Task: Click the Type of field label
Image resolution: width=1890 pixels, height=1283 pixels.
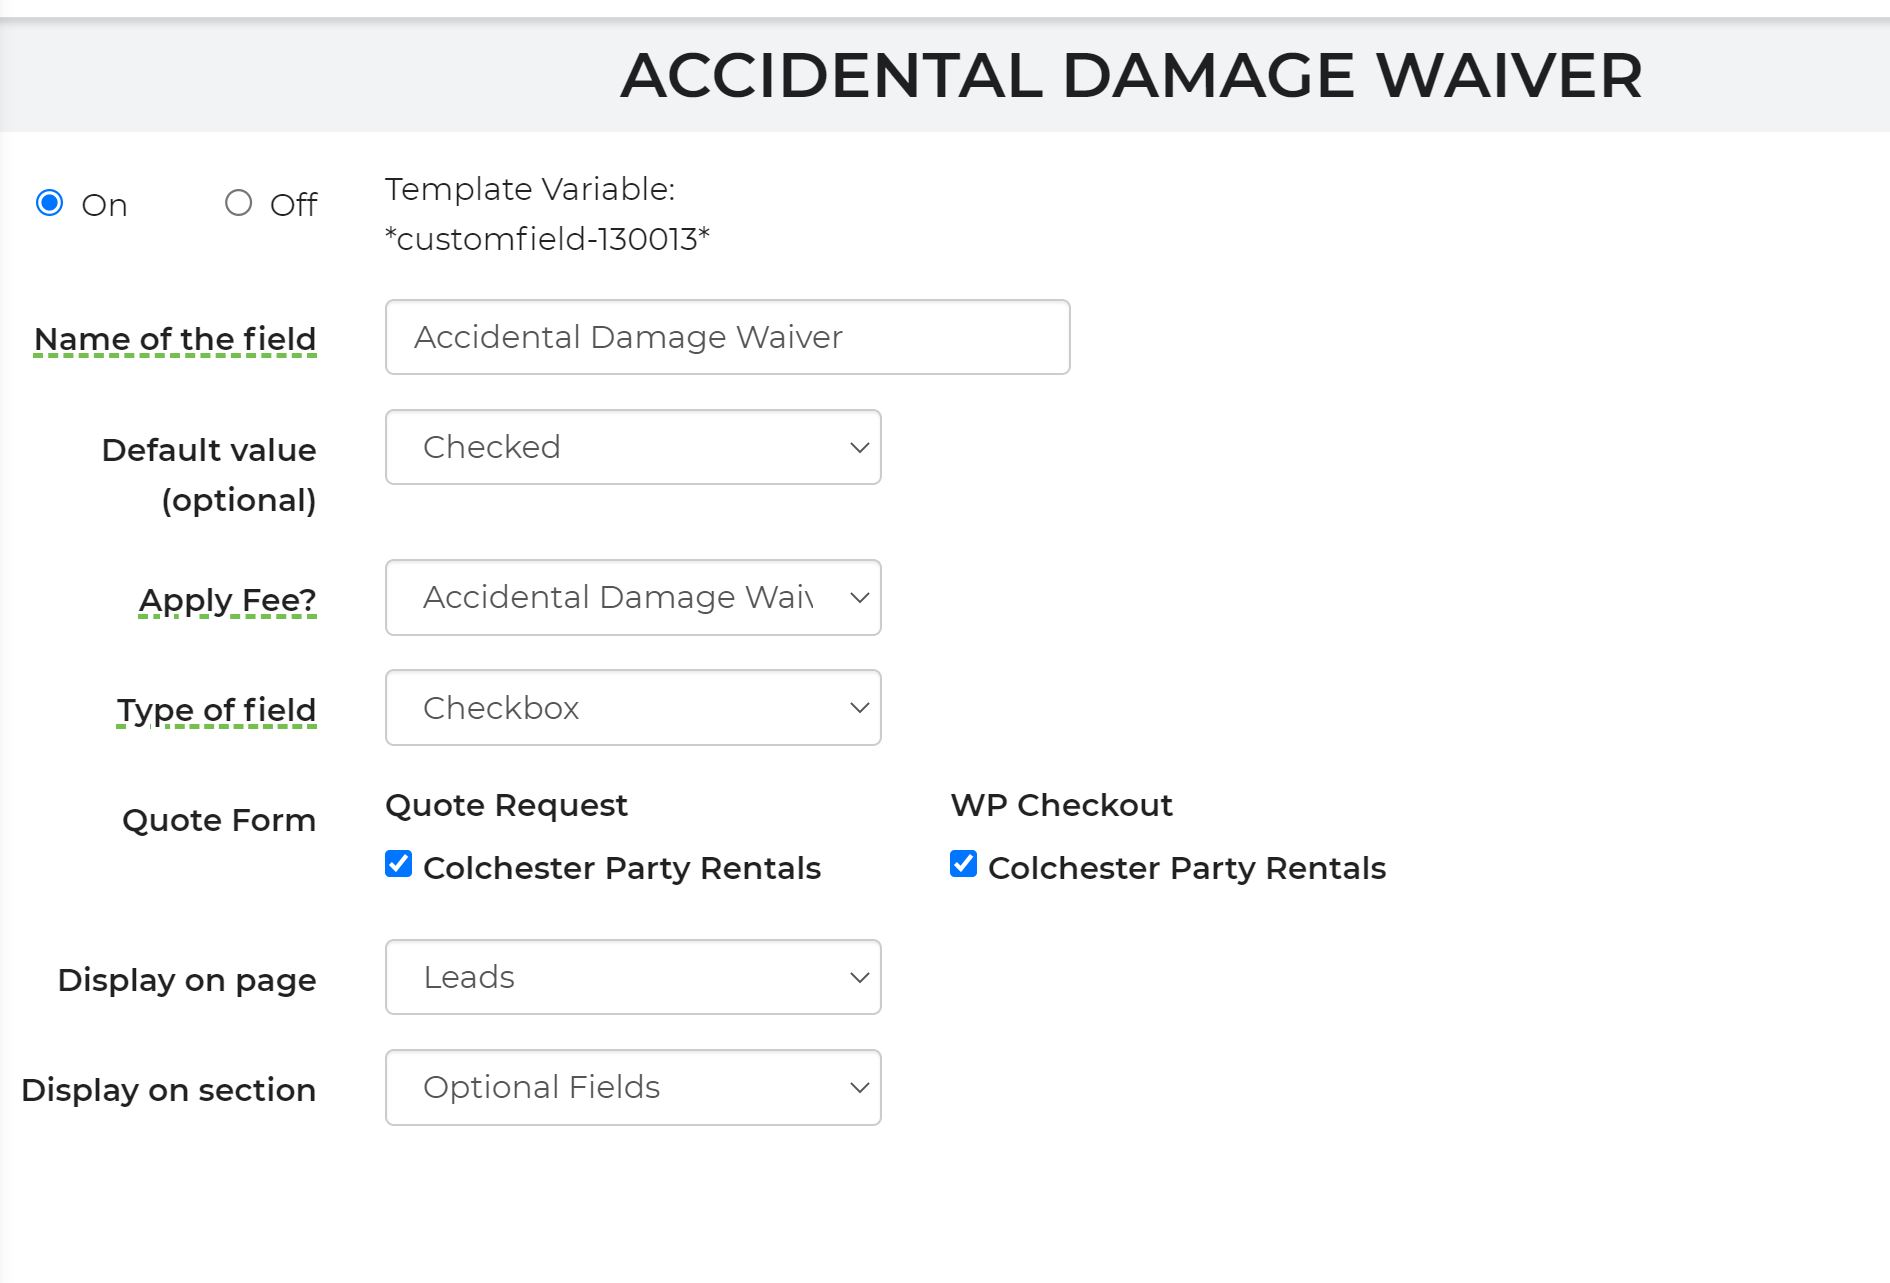Action: coord(216,710)
